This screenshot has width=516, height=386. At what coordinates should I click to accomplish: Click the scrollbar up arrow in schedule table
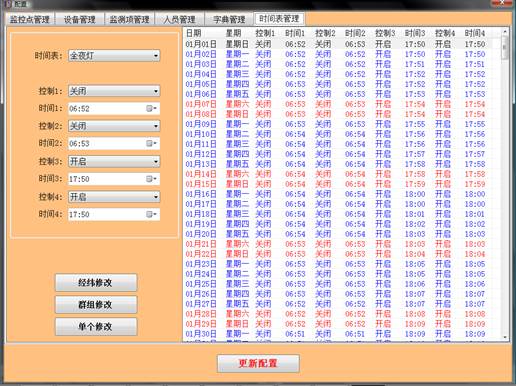pyautogui.click(x=505, y=32)
